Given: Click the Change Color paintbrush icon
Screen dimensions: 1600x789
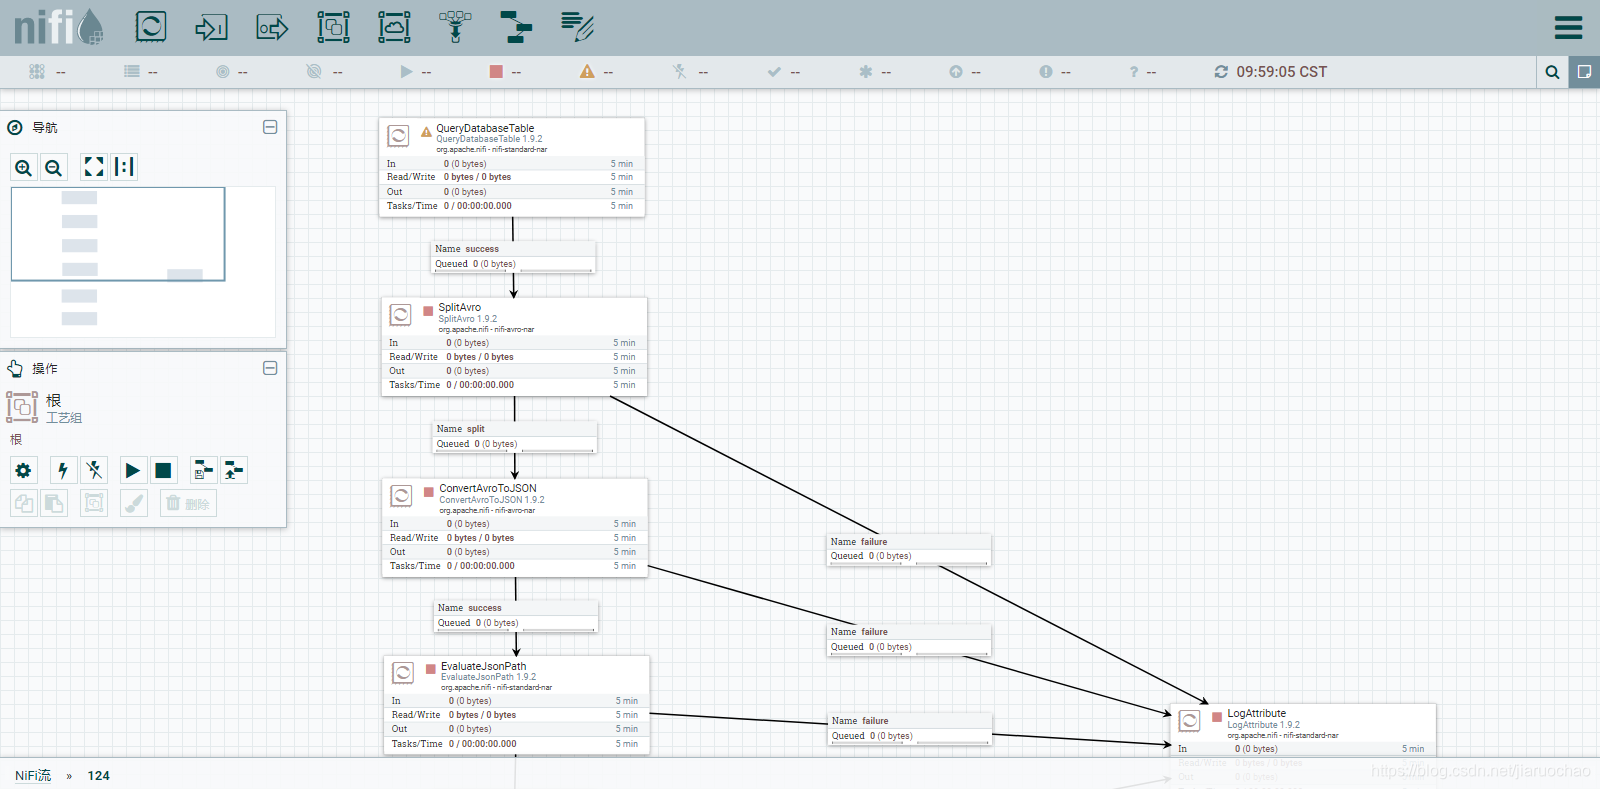Looking at the screenshot, I should pyautogui.click(x=134, y=503).
